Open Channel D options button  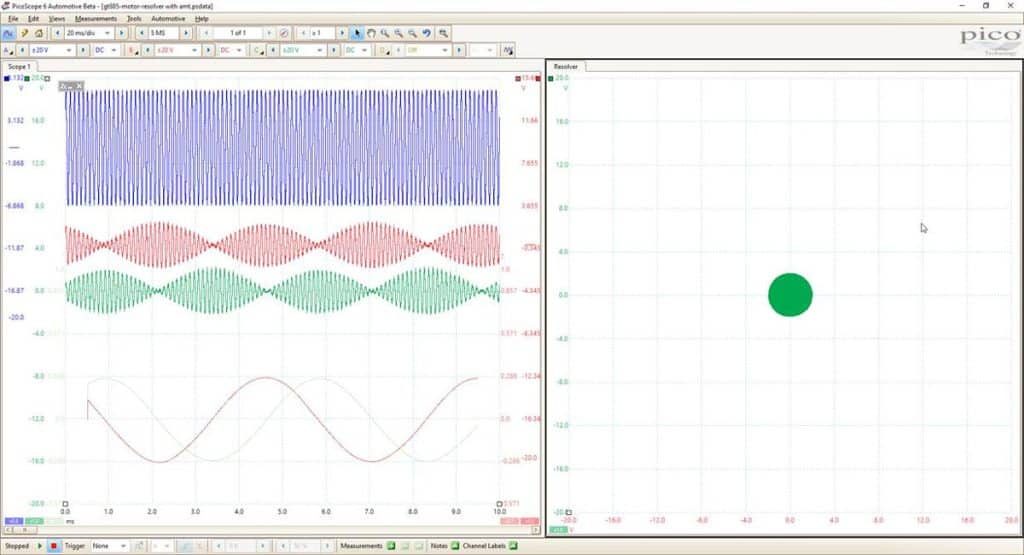384,50
